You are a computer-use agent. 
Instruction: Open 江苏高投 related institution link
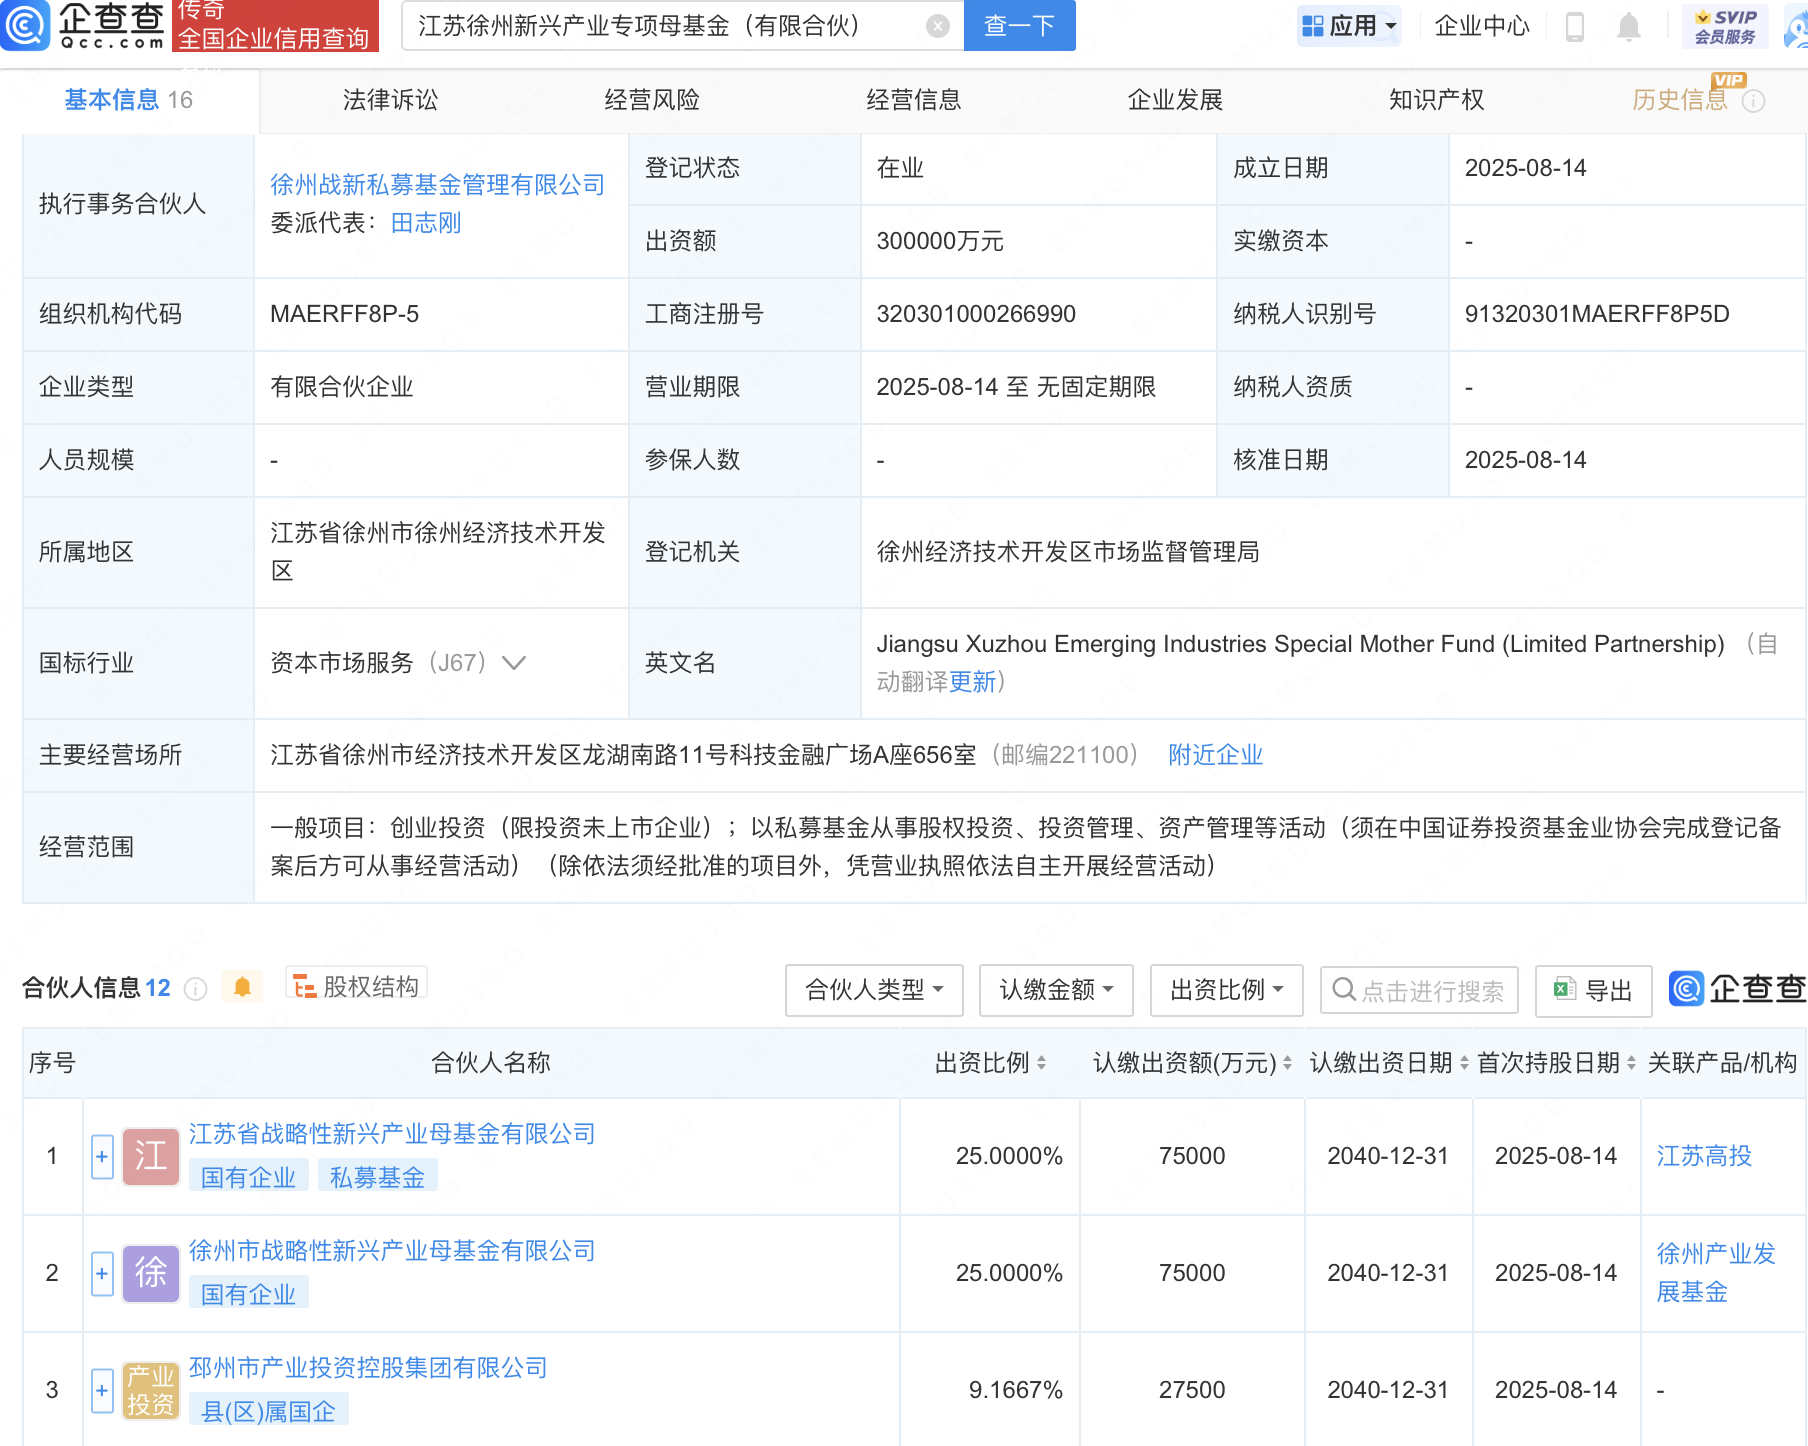(x=1704, y=1156)
